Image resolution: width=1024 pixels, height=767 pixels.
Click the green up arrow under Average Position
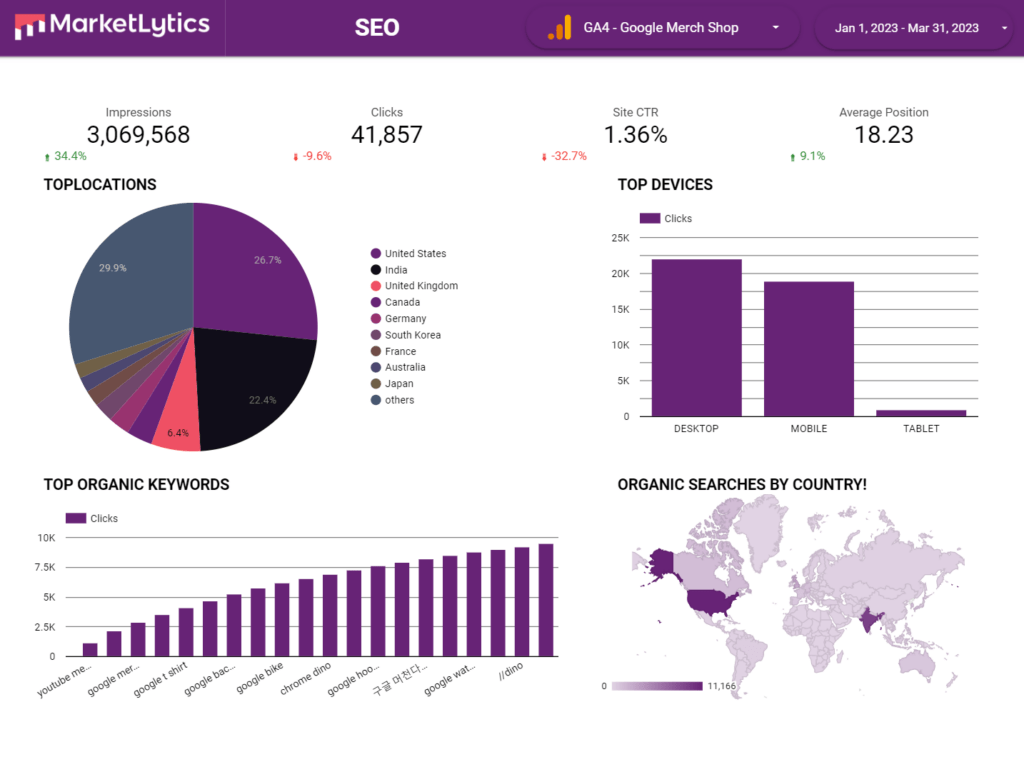click(792, 157)
